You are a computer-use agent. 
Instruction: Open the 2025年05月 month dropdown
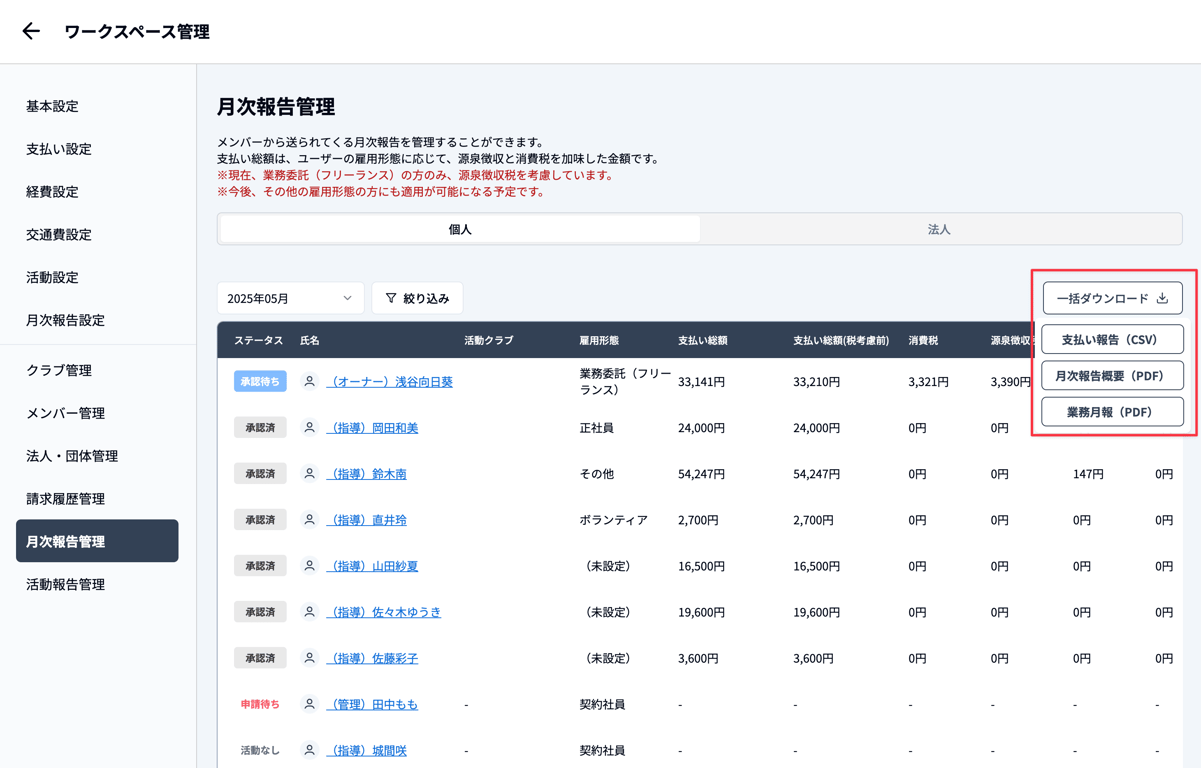pyautogui.click(x=290, y=298)
